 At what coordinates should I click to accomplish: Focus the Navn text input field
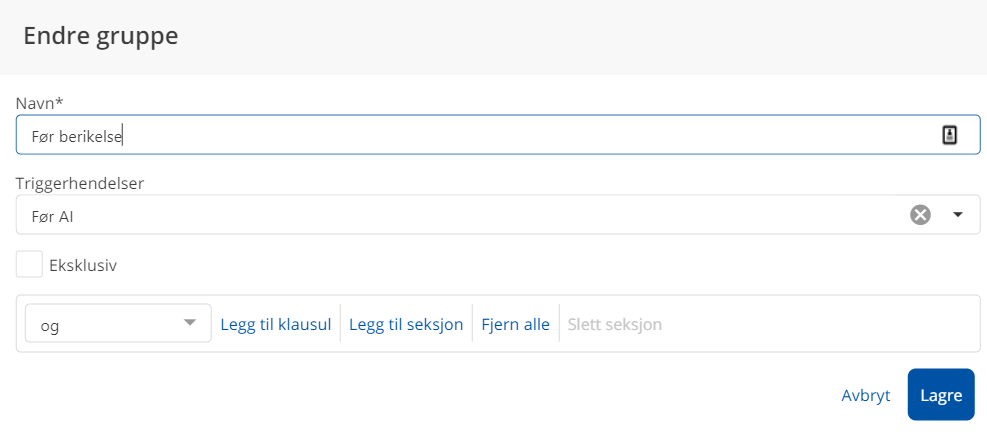500,136
